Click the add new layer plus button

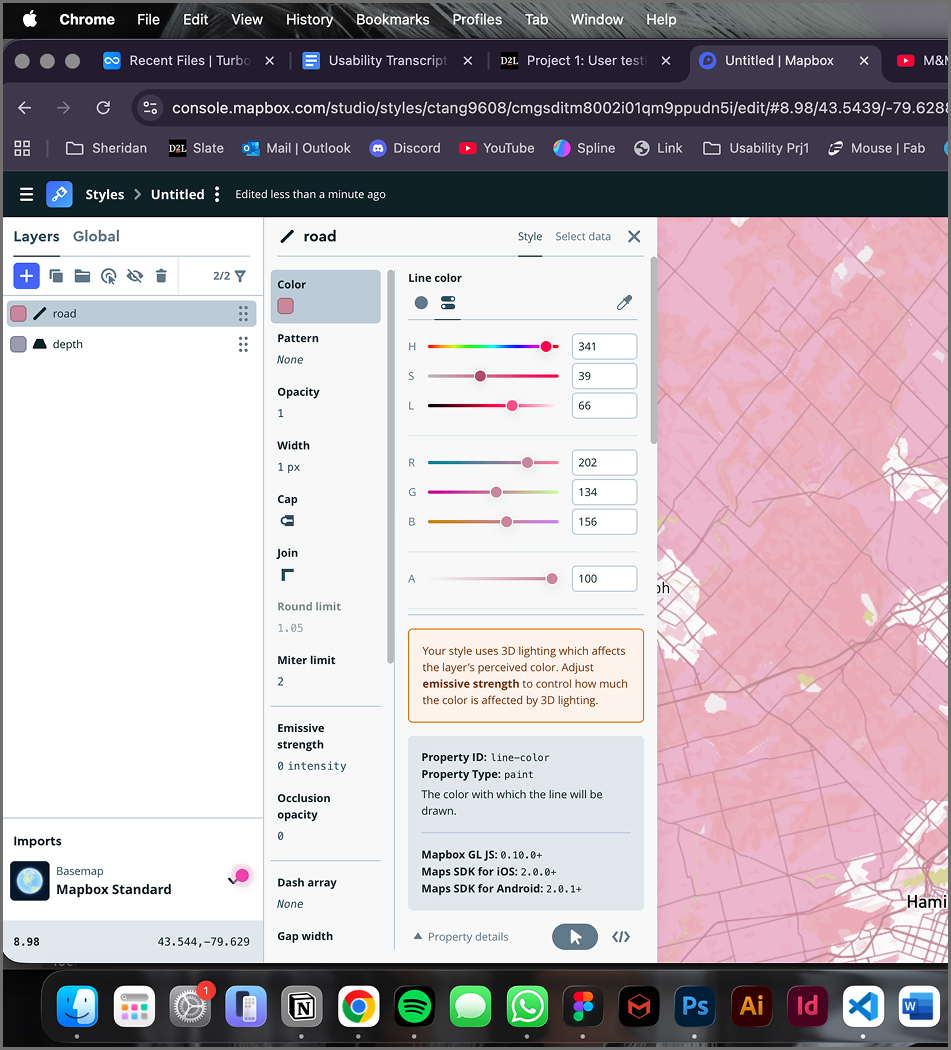click(x=27, y=276)
